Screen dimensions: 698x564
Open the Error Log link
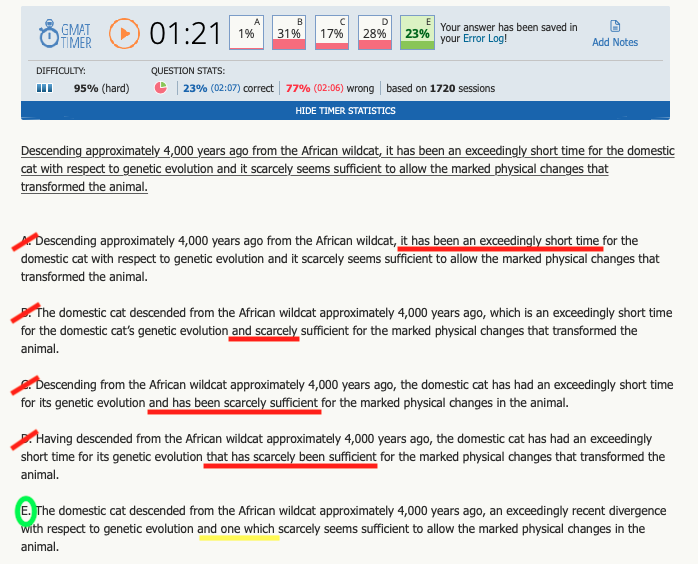pos(484,39)
